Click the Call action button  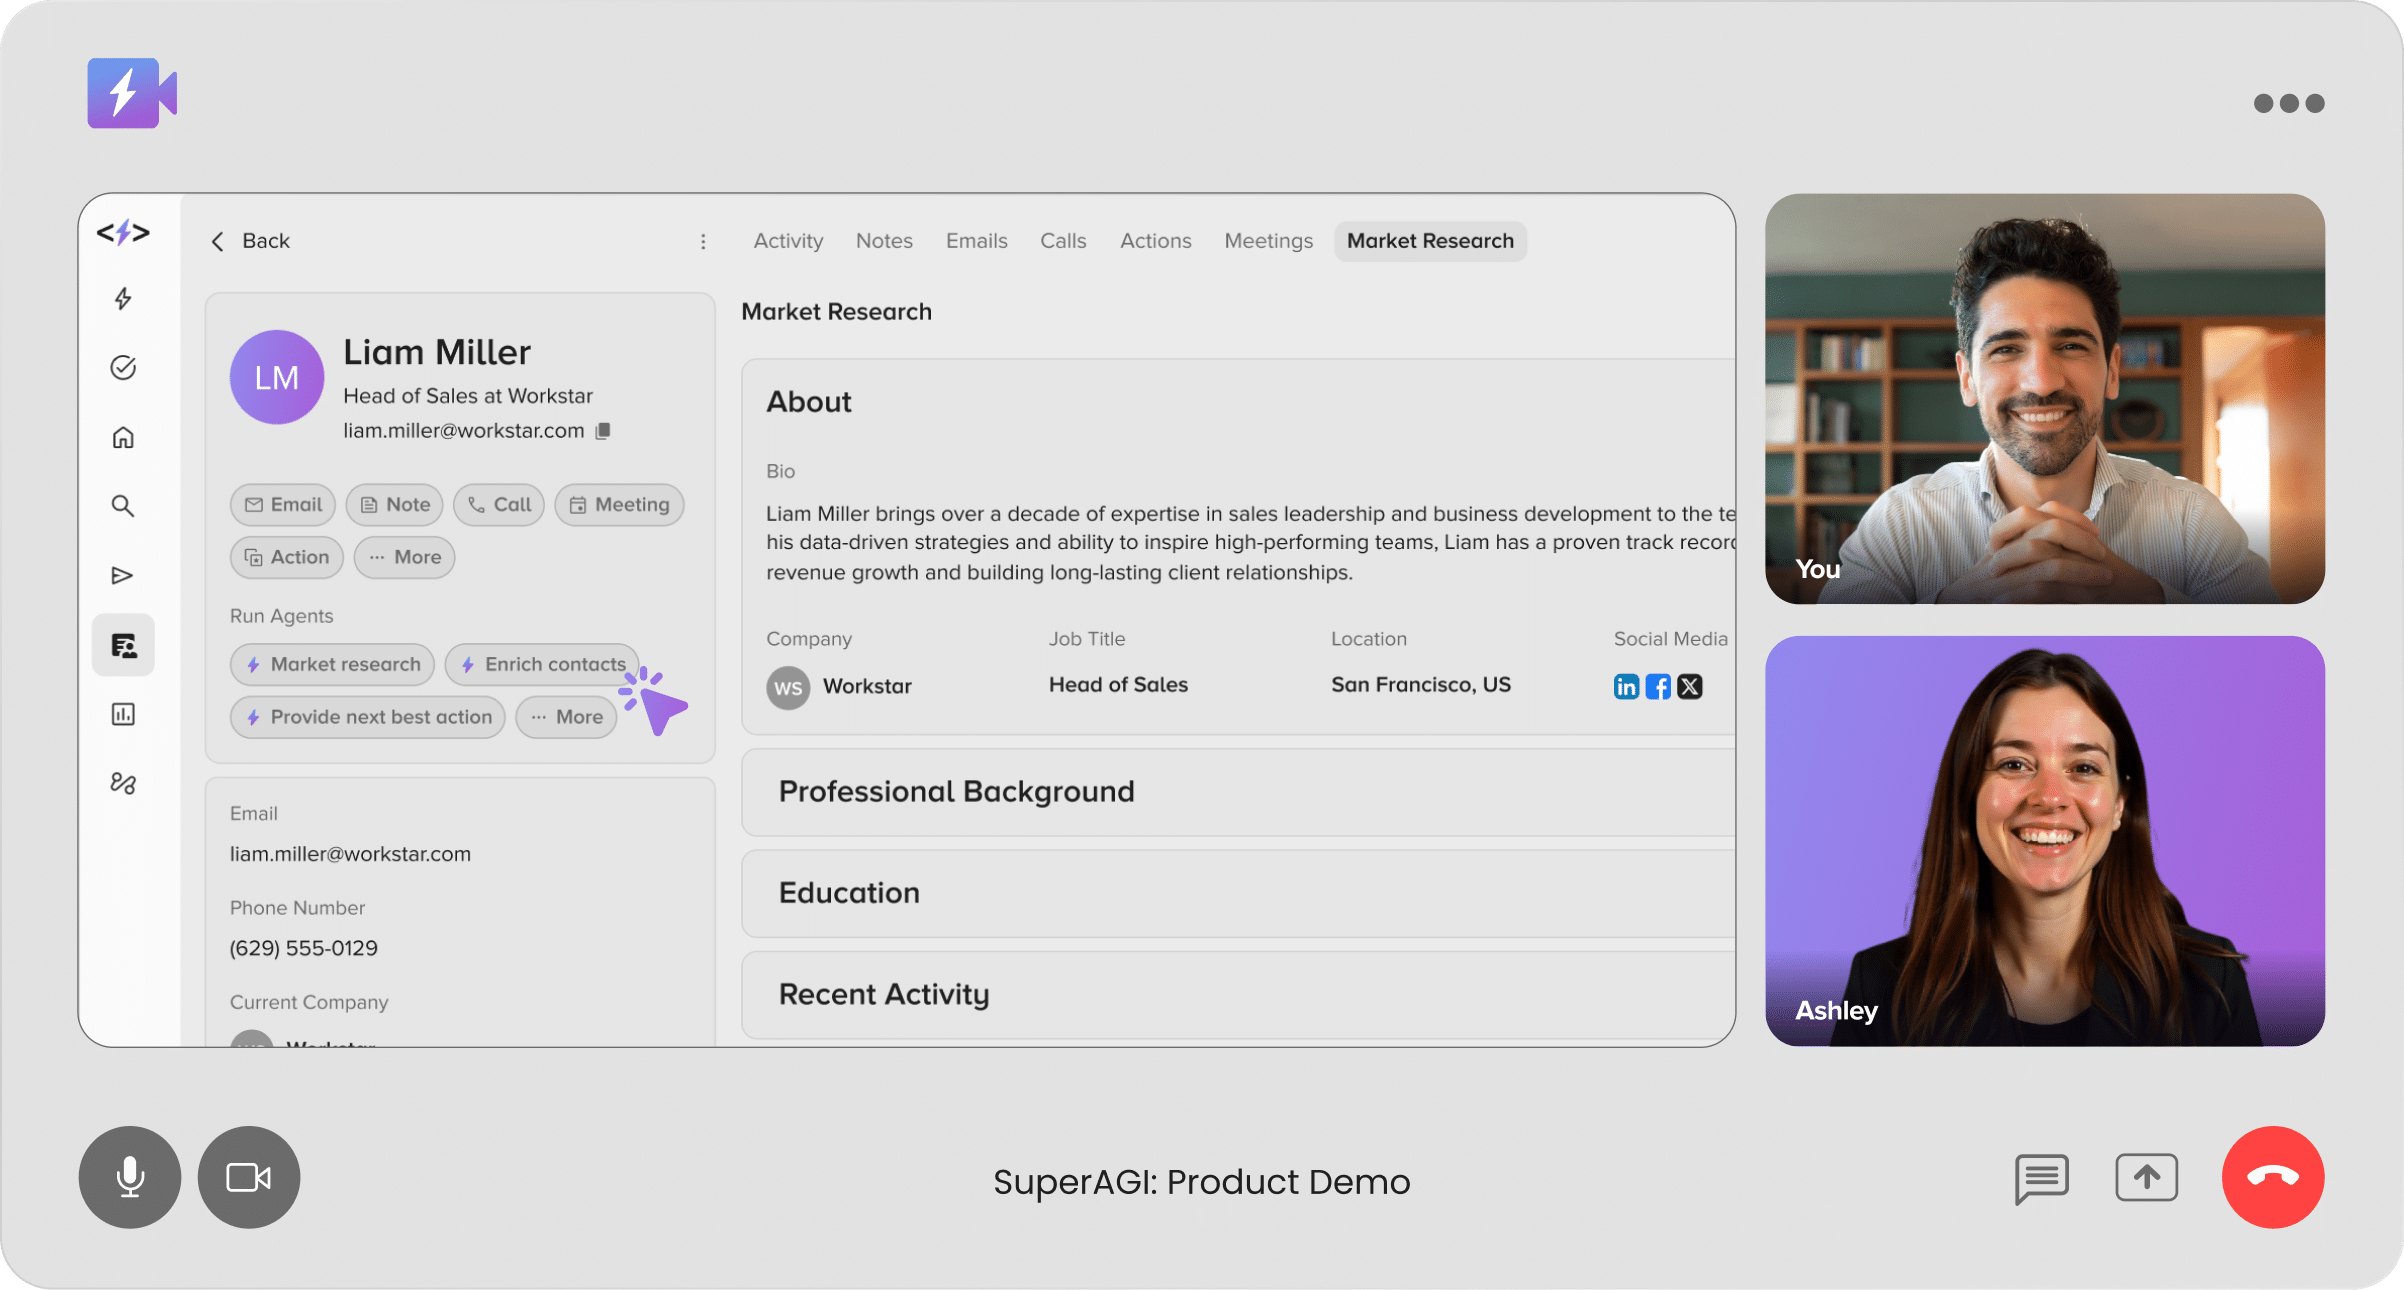coord(499,505)
